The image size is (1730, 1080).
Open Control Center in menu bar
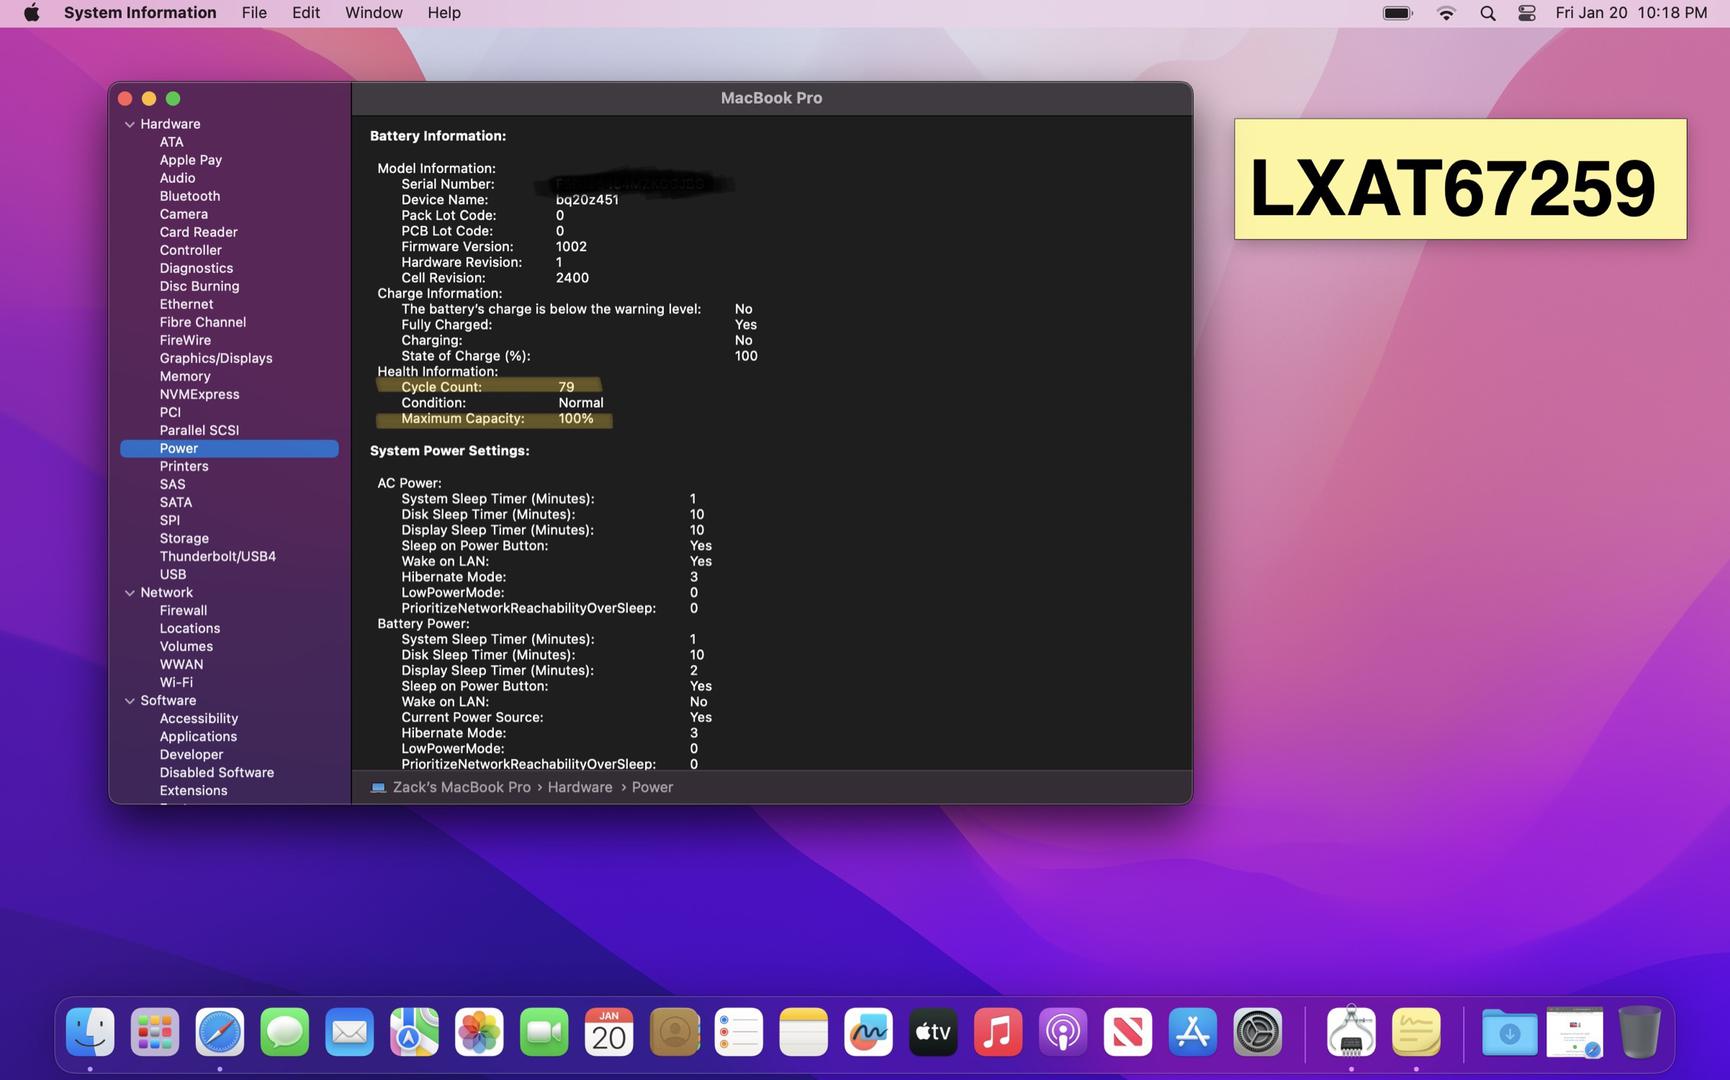pos(1527,13)
